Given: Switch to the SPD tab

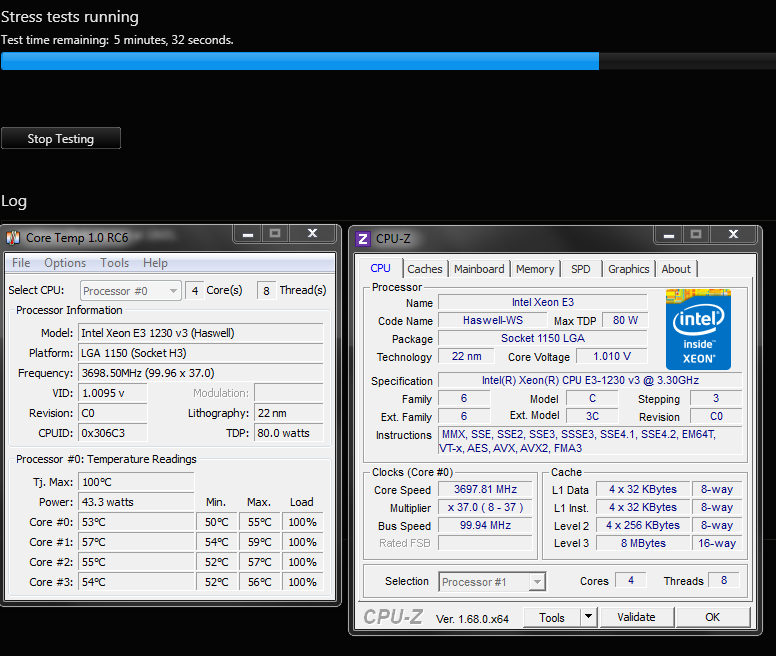Looking at the screenshot, I should pos(581,269).
